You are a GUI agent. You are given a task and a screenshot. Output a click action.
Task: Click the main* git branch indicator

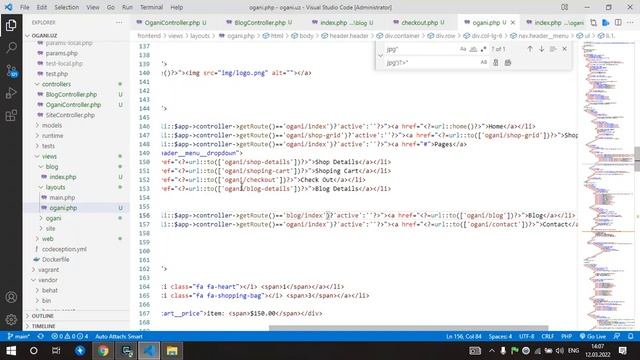(x=19, y=336)
